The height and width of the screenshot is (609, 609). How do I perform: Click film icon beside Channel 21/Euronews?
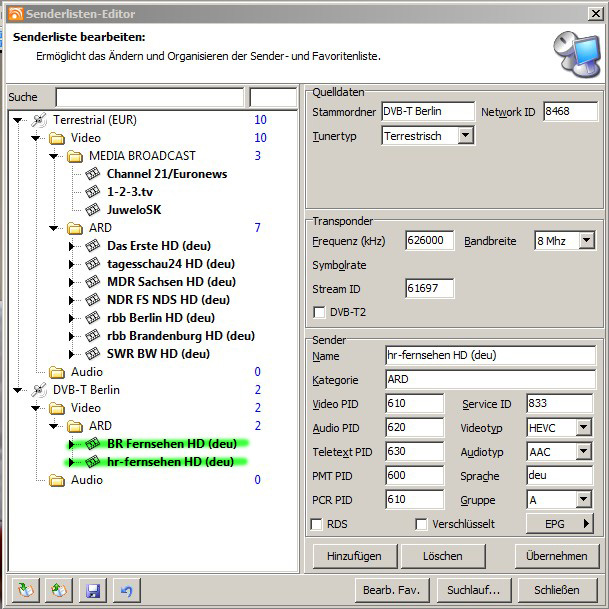93,174
